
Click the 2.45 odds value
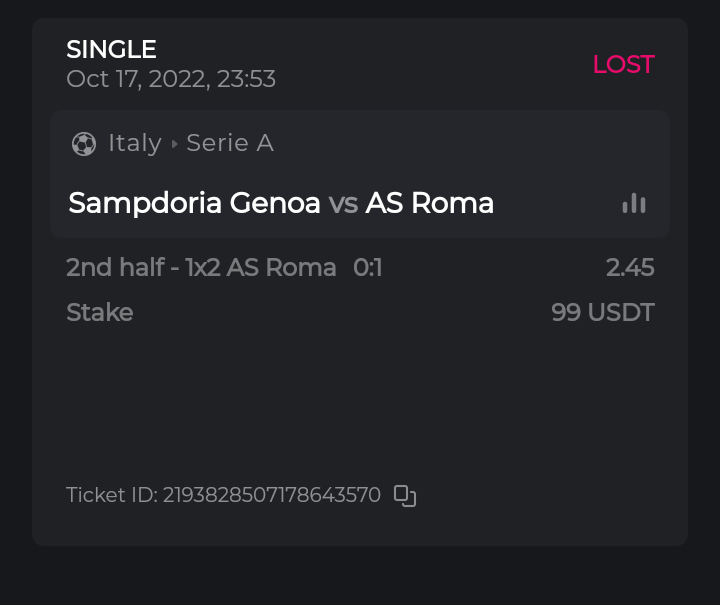(630, 267)
